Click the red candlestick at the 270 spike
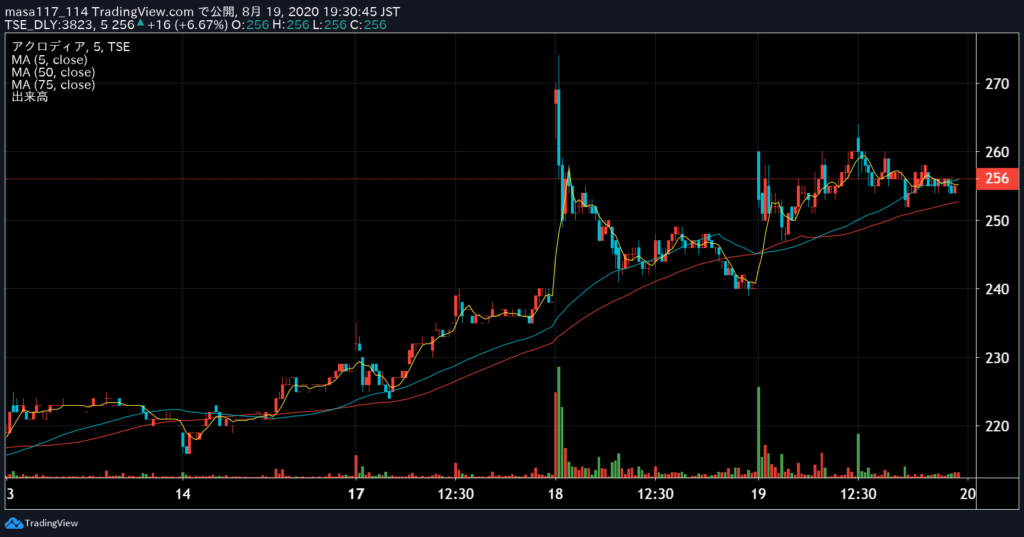Screen dimensions: 1024x537 (x=556, y=97)
